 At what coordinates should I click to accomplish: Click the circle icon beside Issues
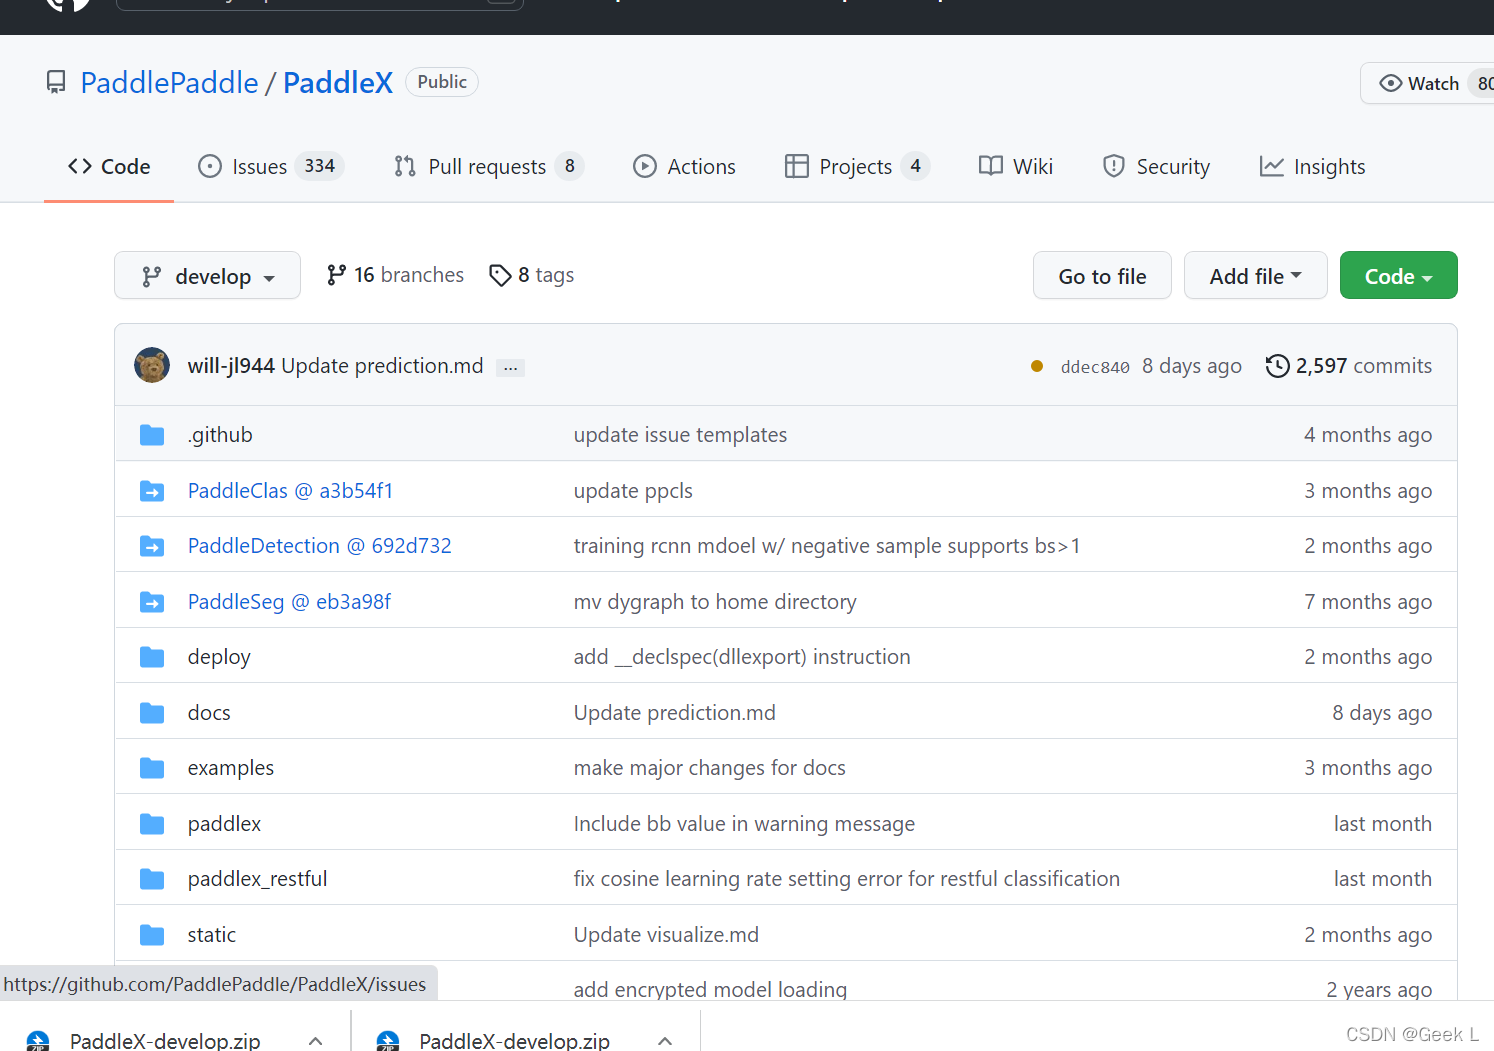click(210, 166)
